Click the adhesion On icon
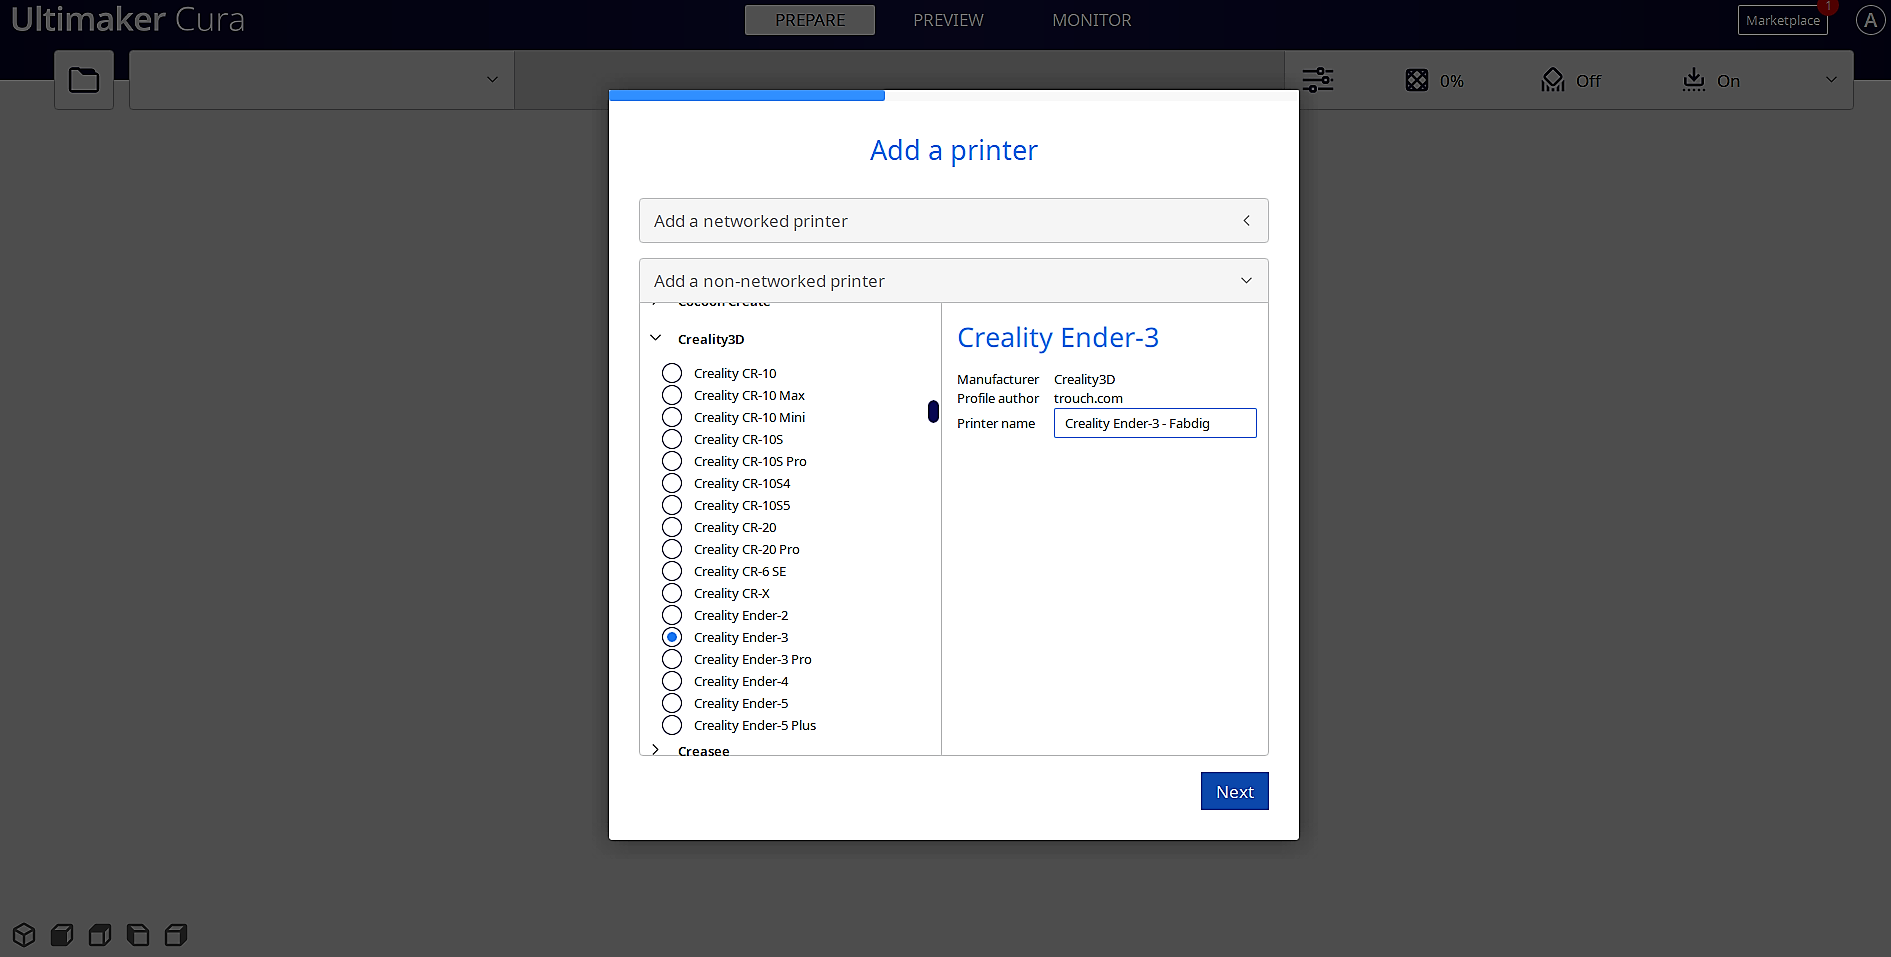This screenshot has width=1891, height=957. [x=1694, y=80]
